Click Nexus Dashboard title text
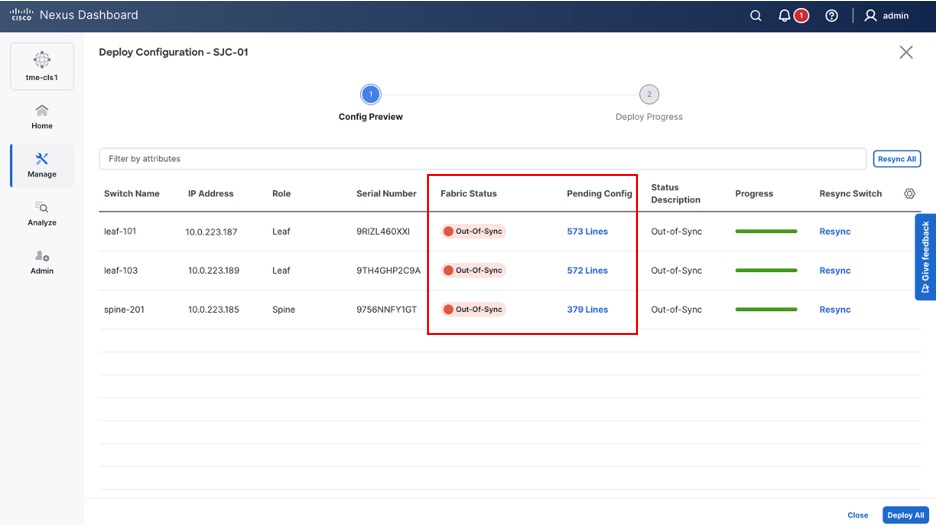937x529 pixels. [88, 15]
